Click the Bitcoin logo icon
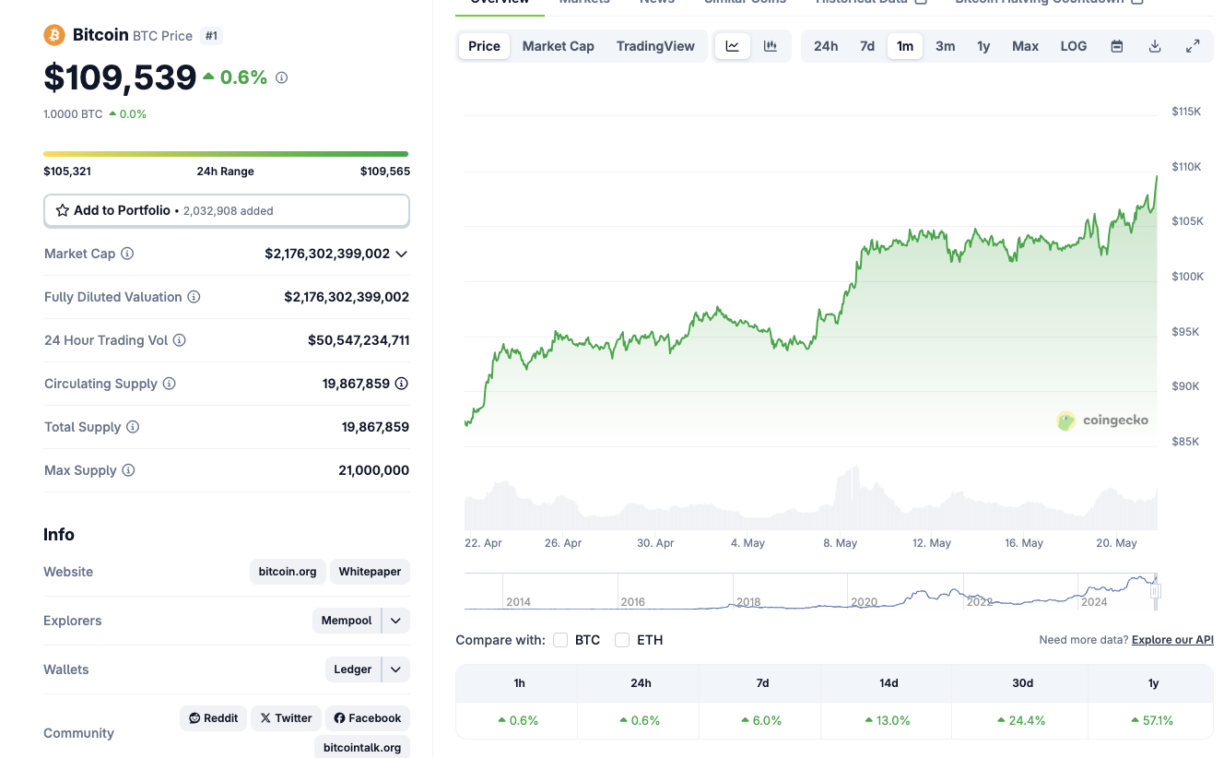Screen dimensions: 1224x758 53,34
